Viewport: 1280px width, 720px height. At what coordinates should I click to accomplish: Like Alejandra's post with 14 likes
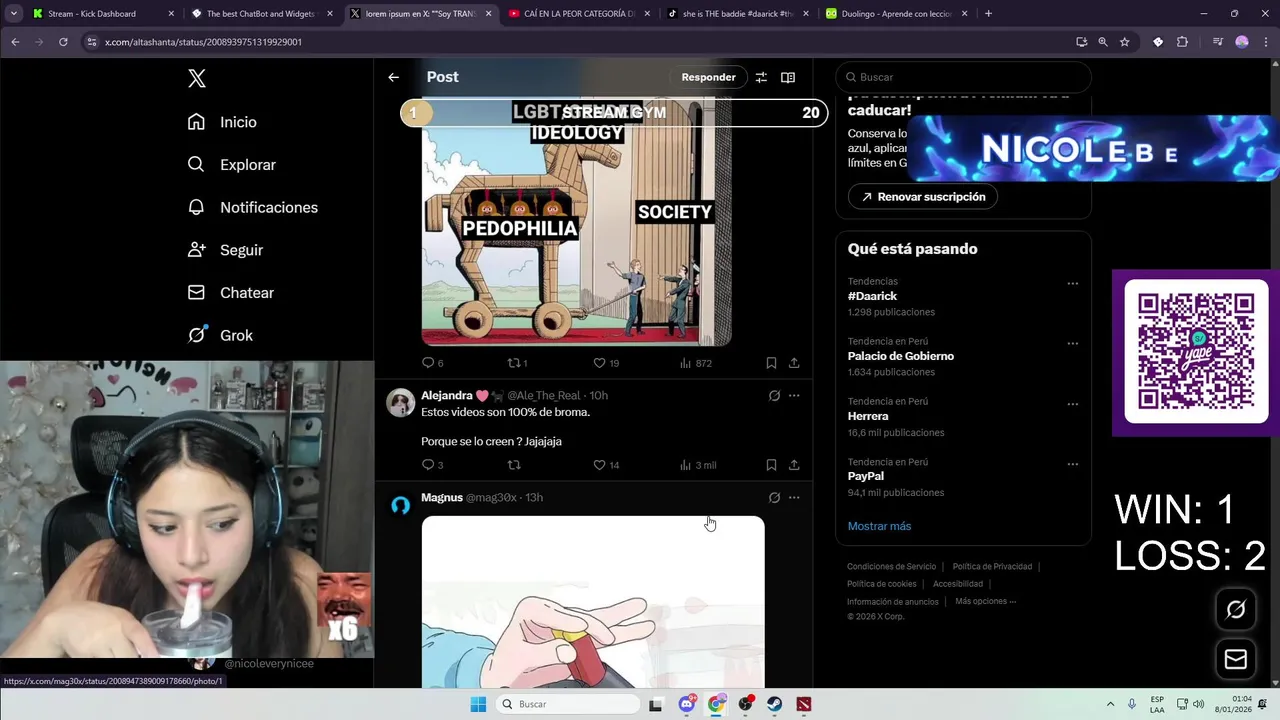[606, 465]
